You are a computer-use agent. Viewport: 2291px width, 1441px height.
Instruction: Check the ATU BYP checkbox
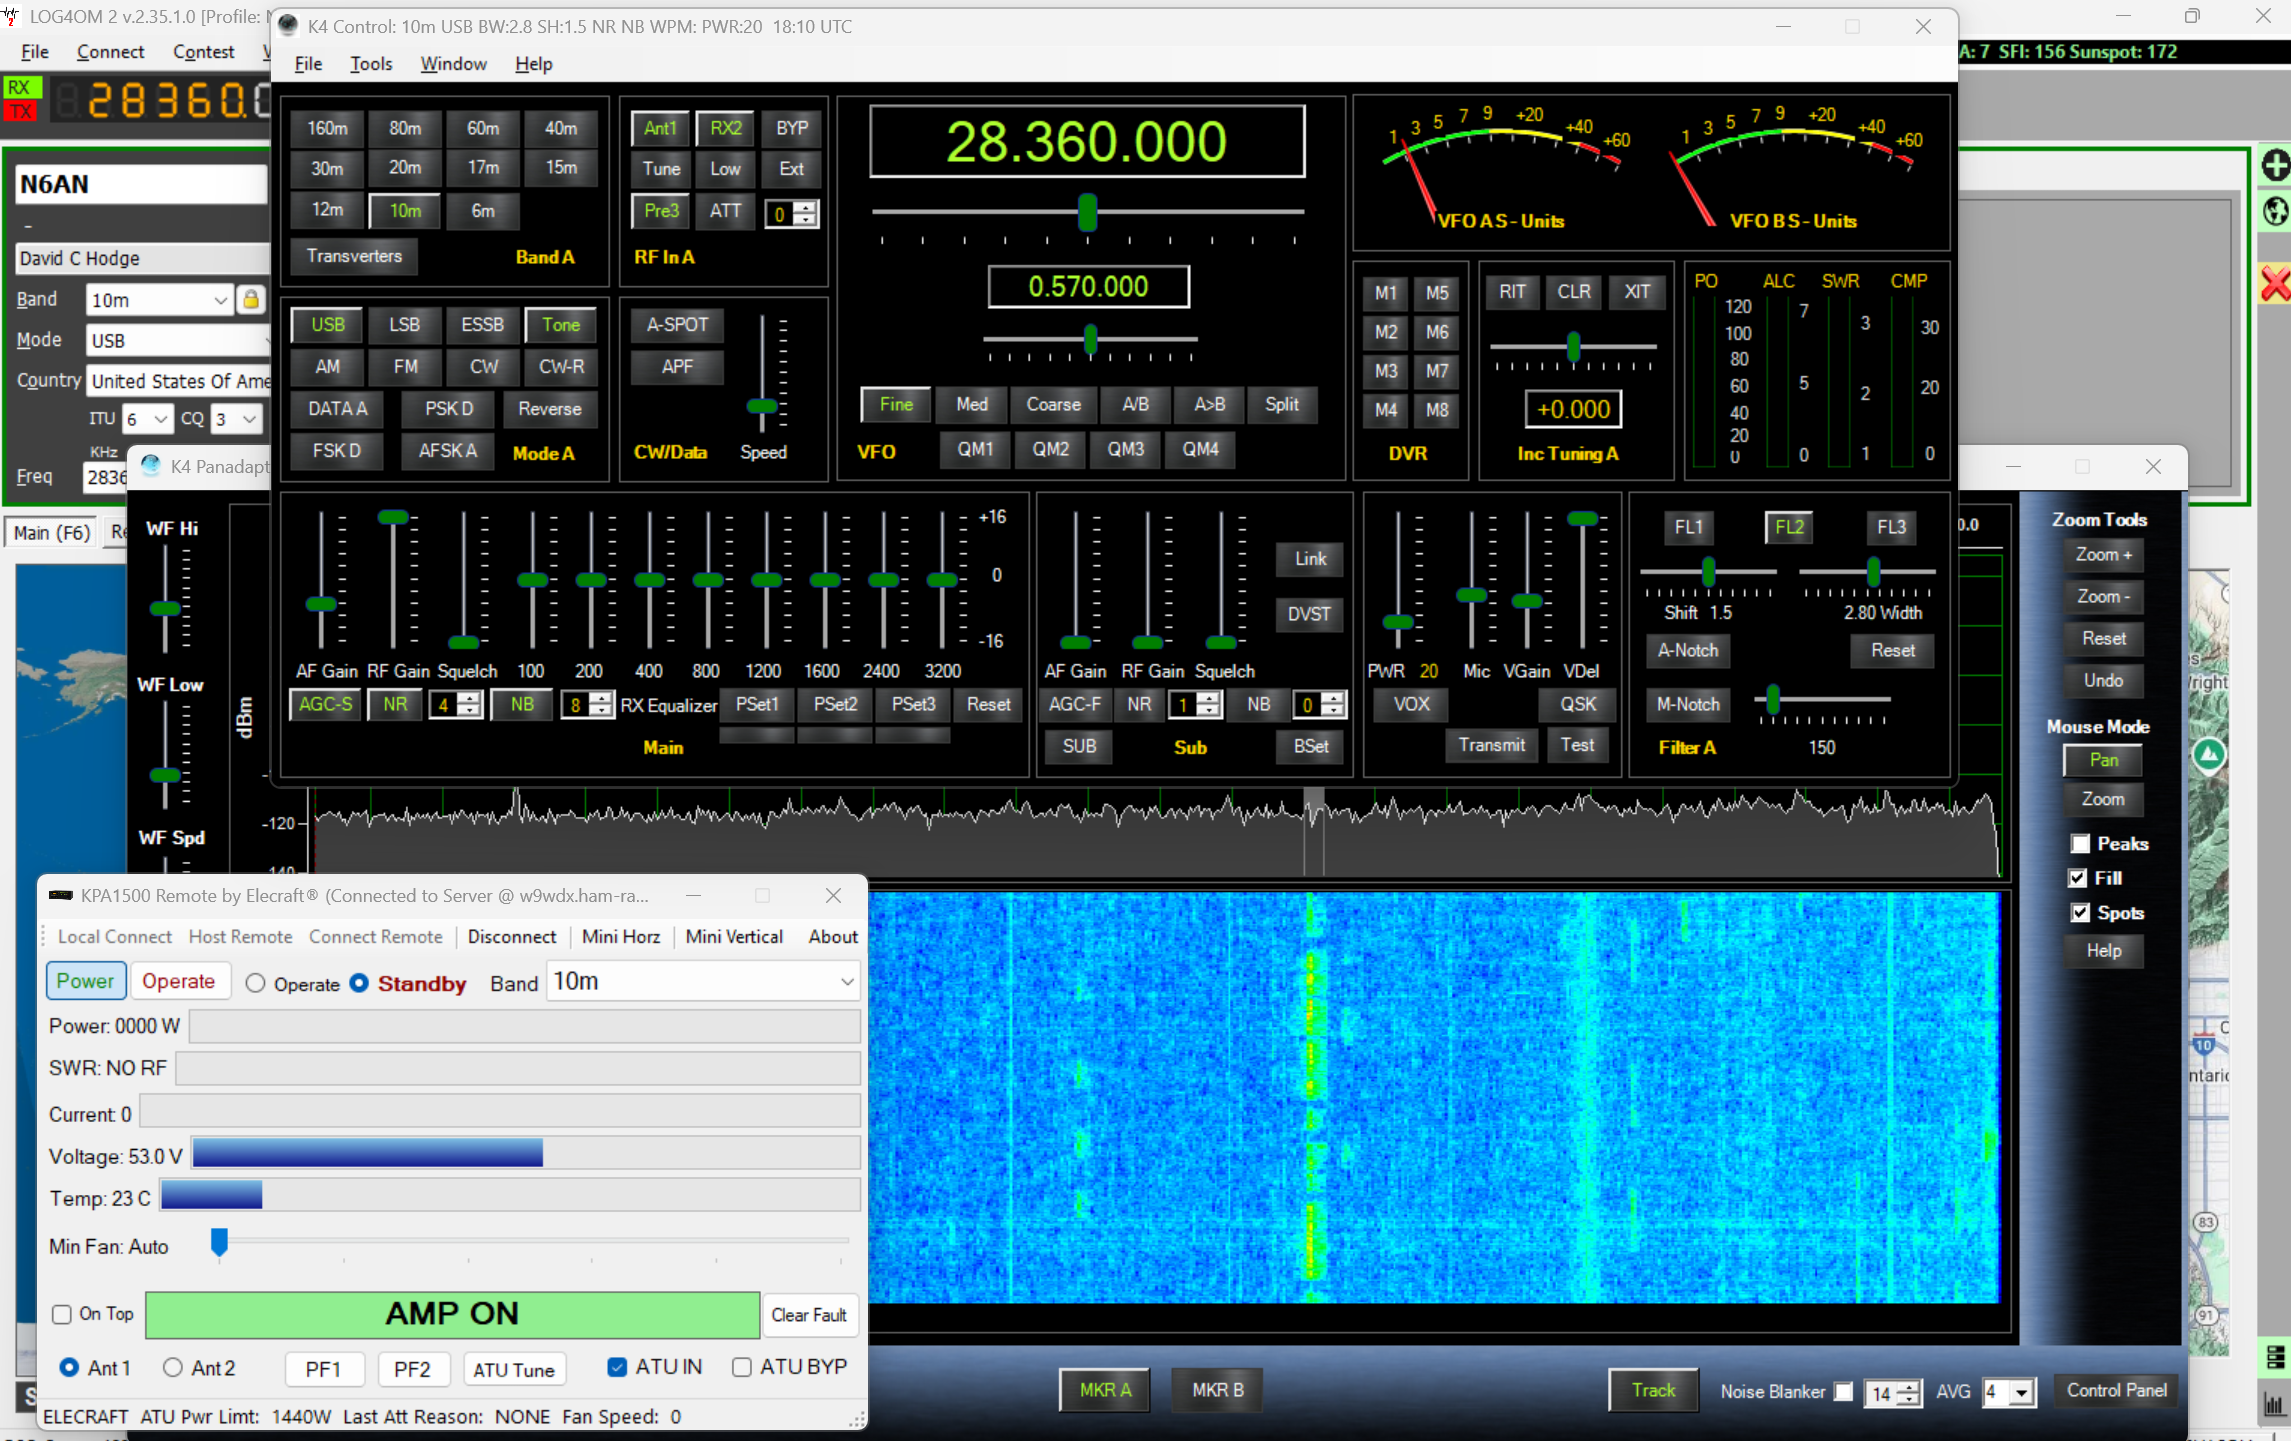click(x=741, y=1367)
